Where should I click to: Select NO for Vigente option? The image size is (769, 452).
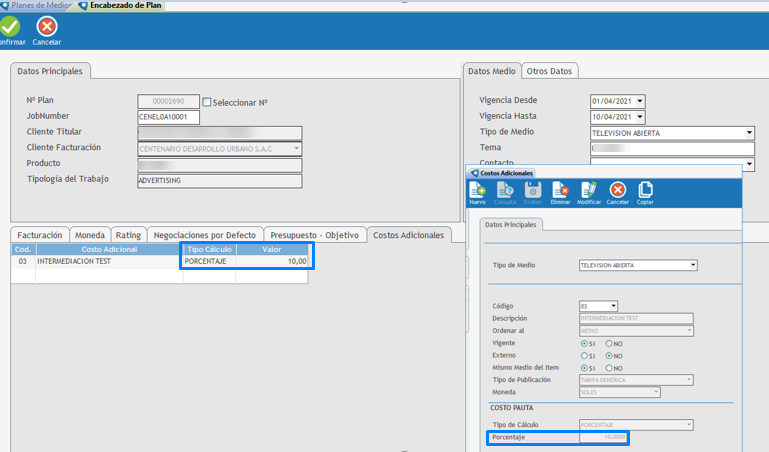[x=609, y=343]
